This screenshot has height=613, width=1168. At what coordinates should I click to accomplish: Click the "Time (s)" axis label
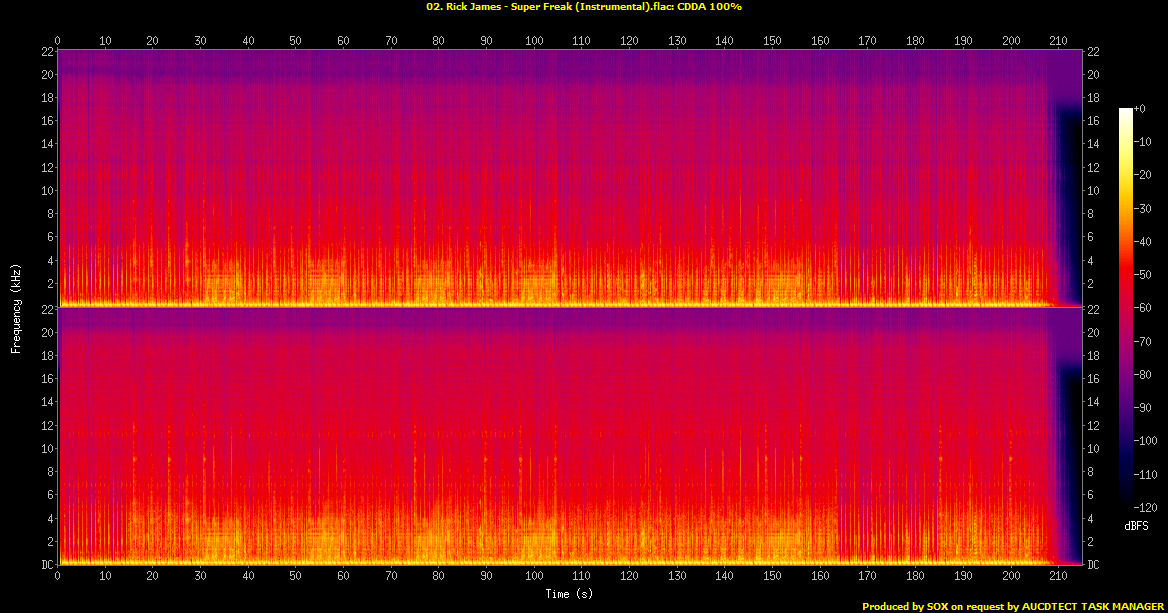[569, 594]
